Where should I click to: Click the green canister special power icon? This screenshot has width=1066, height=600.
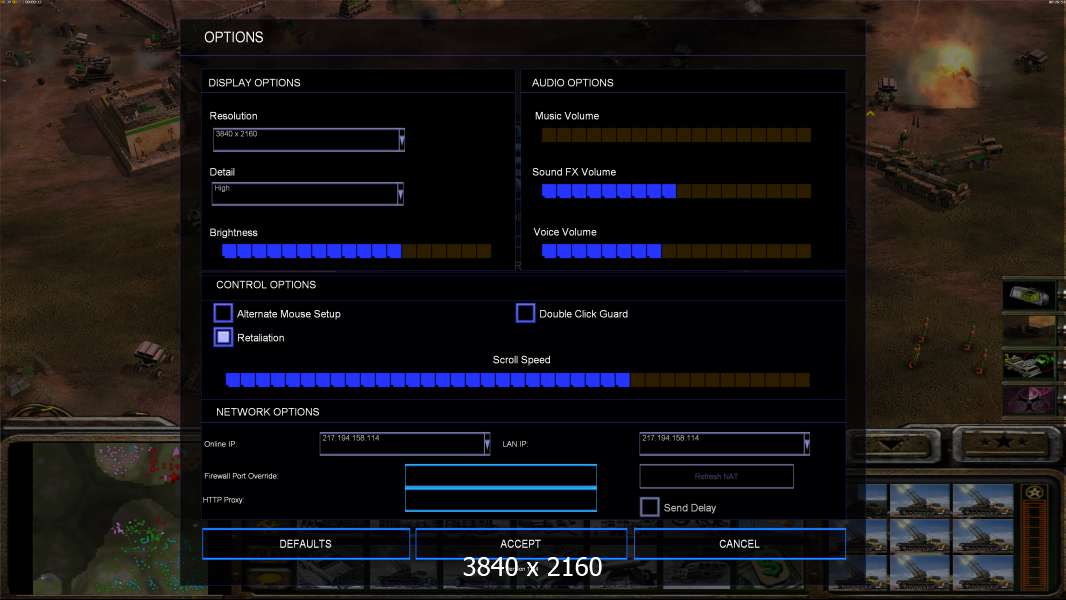1029,296
